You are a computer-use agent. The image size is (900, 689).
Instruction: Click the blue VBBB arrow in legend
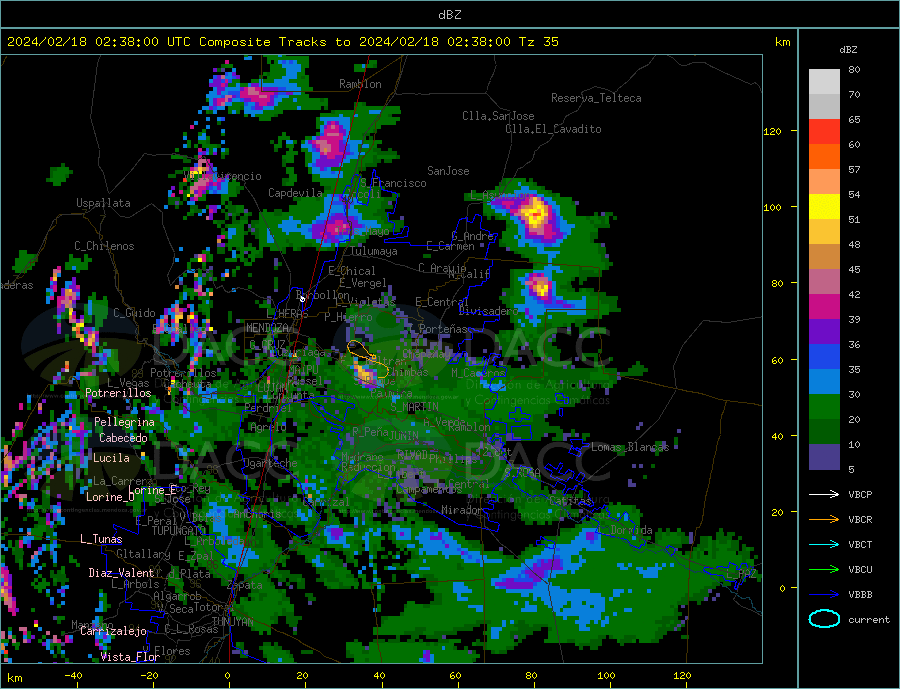(x=824, y=594)
